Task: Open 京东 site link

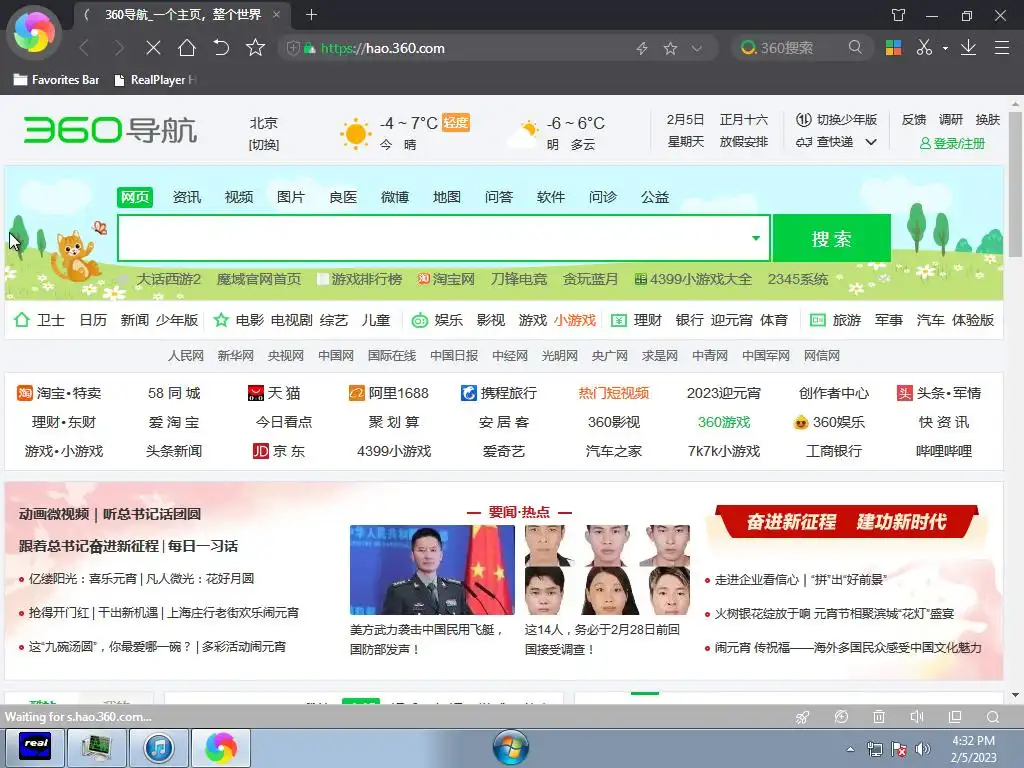Action: pos(279,451)
